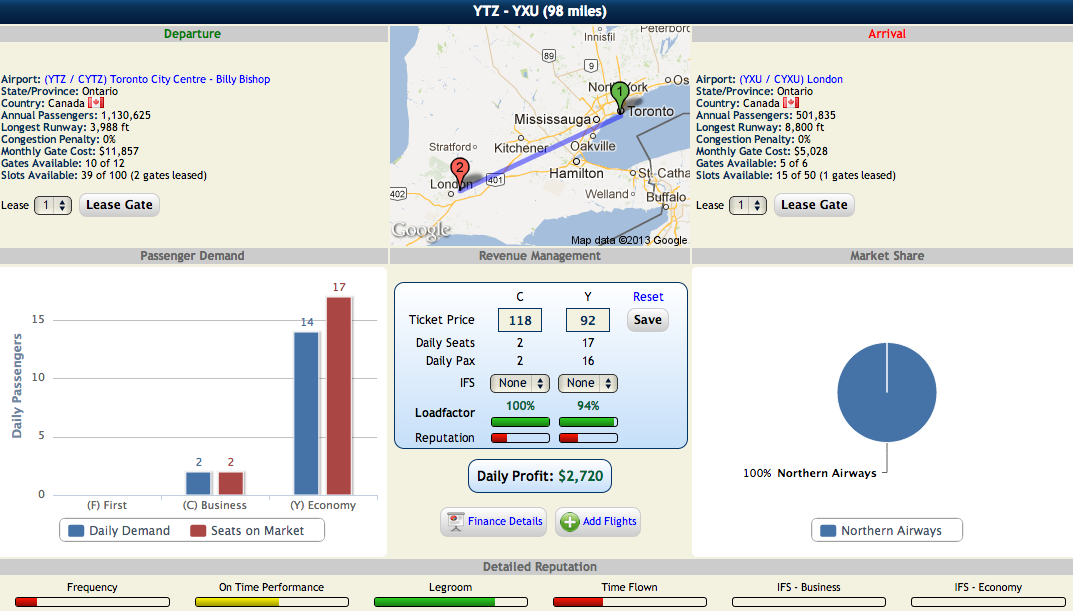The image size is (1073, 611).
Task: Click the Business seats on market bar
Action: (231, 483)
